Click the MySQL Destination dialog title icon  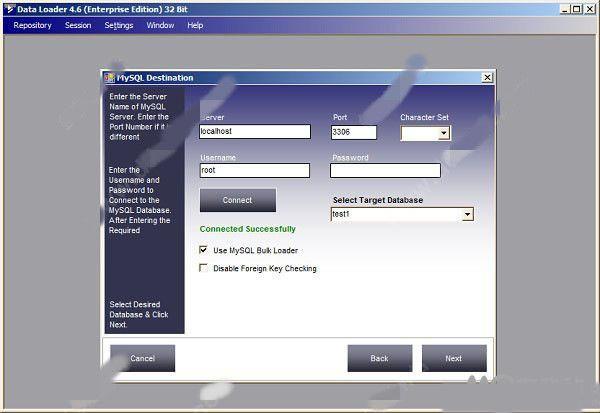(110, 78)
